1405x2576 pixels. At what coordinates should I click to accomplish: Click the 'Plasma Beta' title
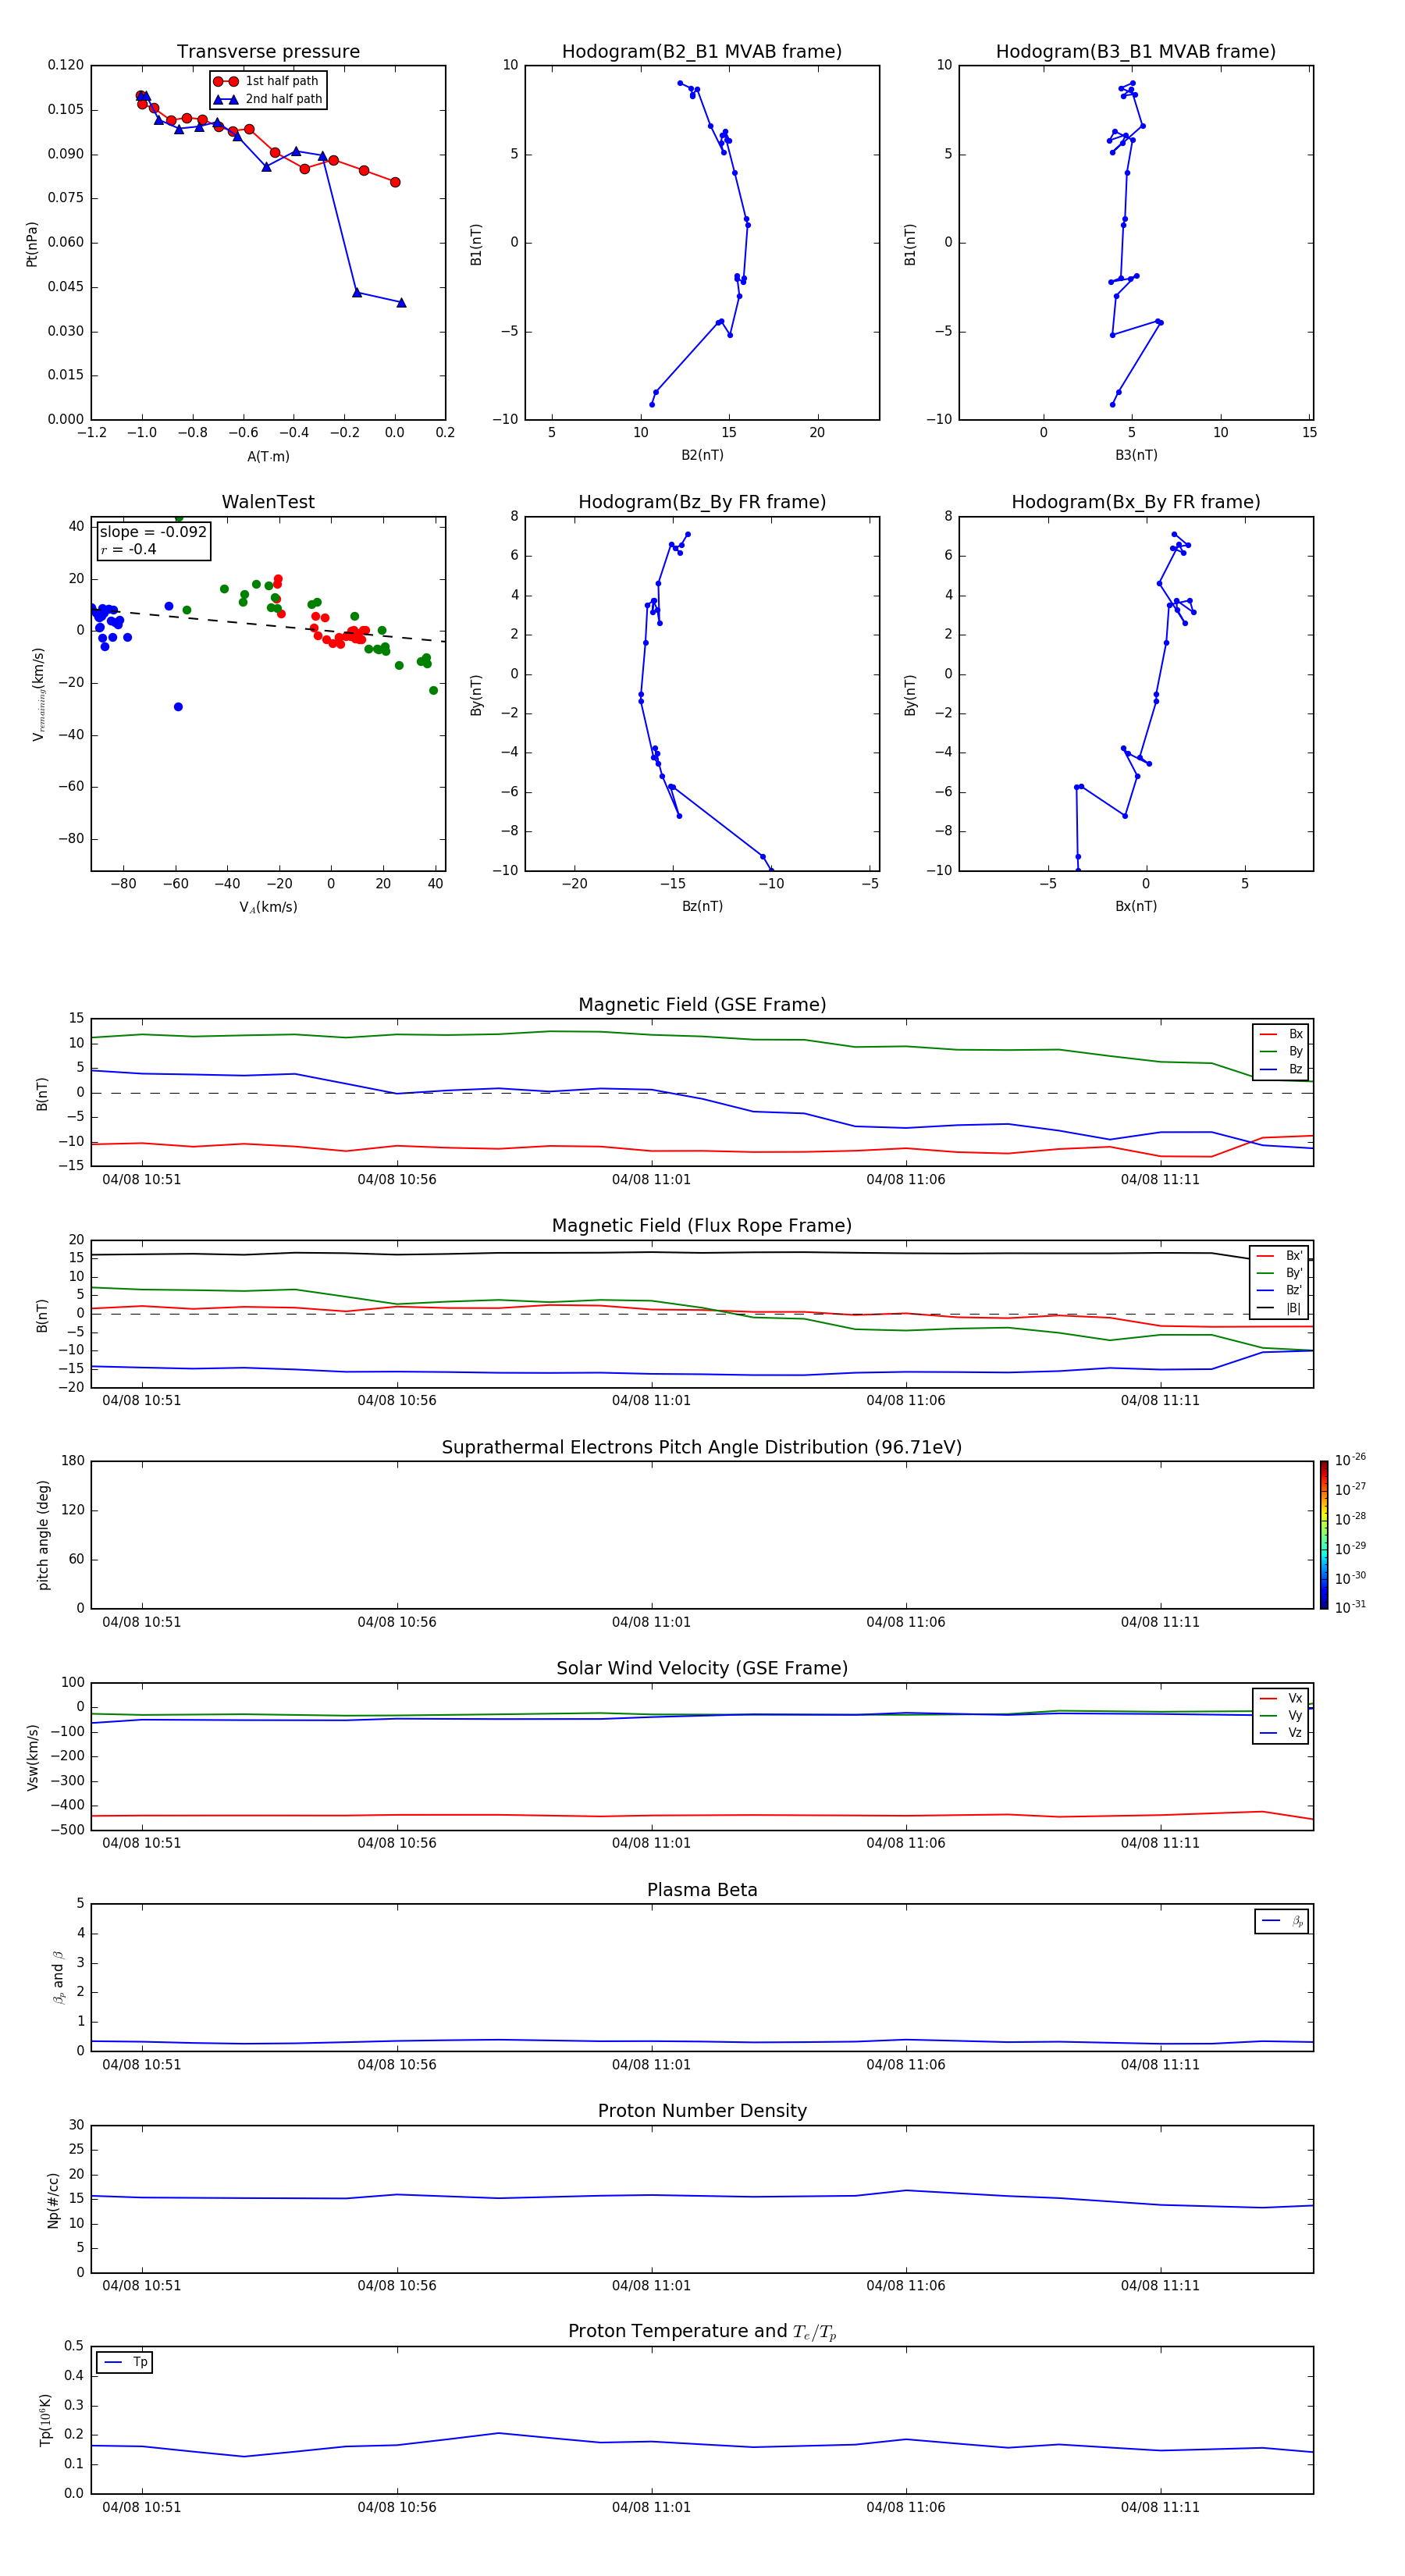(x=702, y=1890)
